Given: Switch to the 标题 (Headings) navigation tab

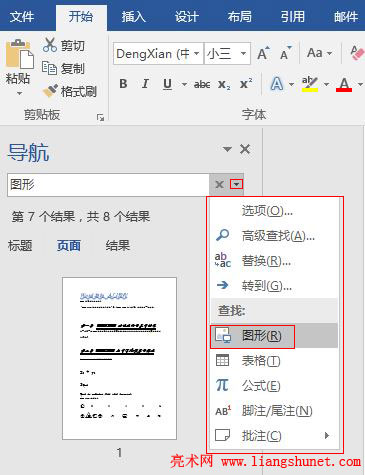Looking at the screenshot, I should (x=20, y=246).
